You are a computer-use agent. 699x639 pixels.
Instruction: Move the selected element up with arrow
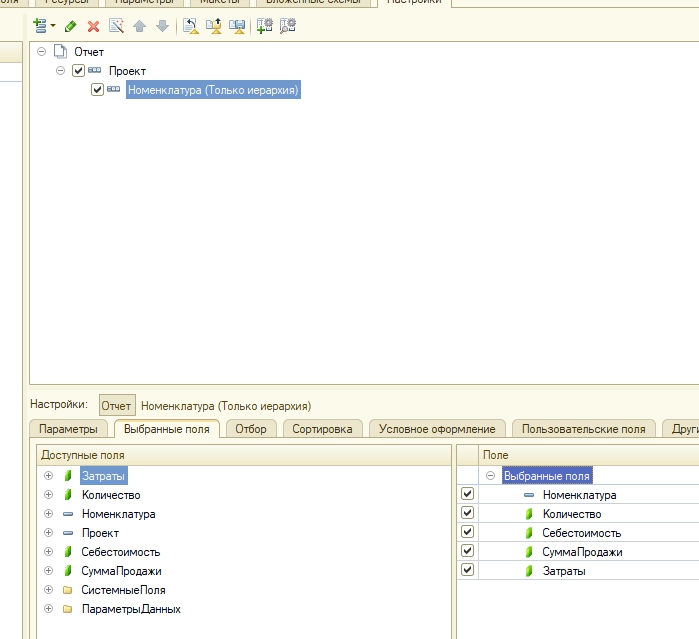click(139, 26)
